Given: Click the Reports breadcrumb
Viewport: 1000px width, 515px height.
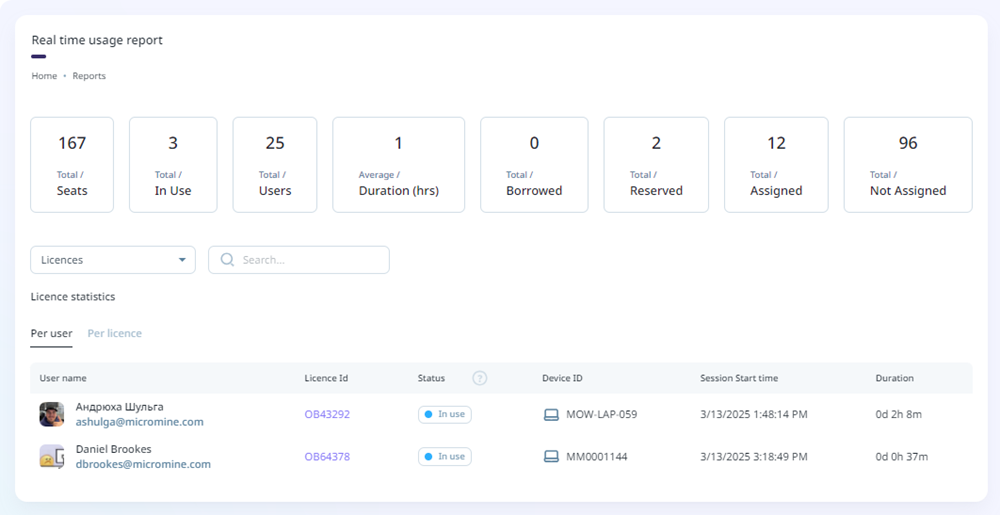Looking at the screenshot, I should (89, 76).
